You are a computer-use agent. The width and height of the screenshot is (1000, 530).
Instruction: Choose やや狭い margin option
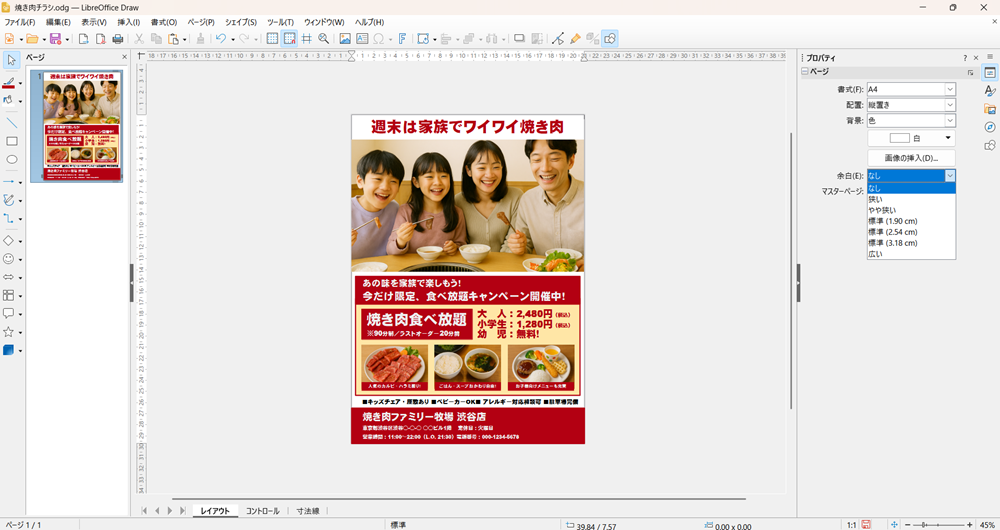tap(911, 210)
